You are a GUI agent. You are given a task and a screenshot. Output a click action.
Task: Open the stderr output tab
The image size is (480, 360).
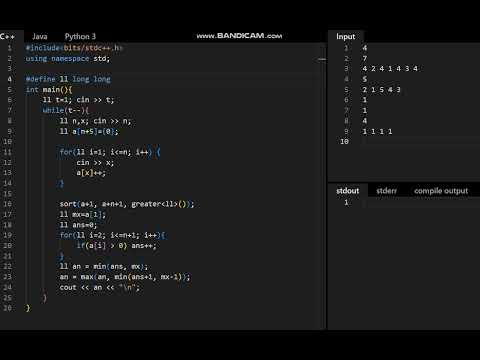point(386,191)
